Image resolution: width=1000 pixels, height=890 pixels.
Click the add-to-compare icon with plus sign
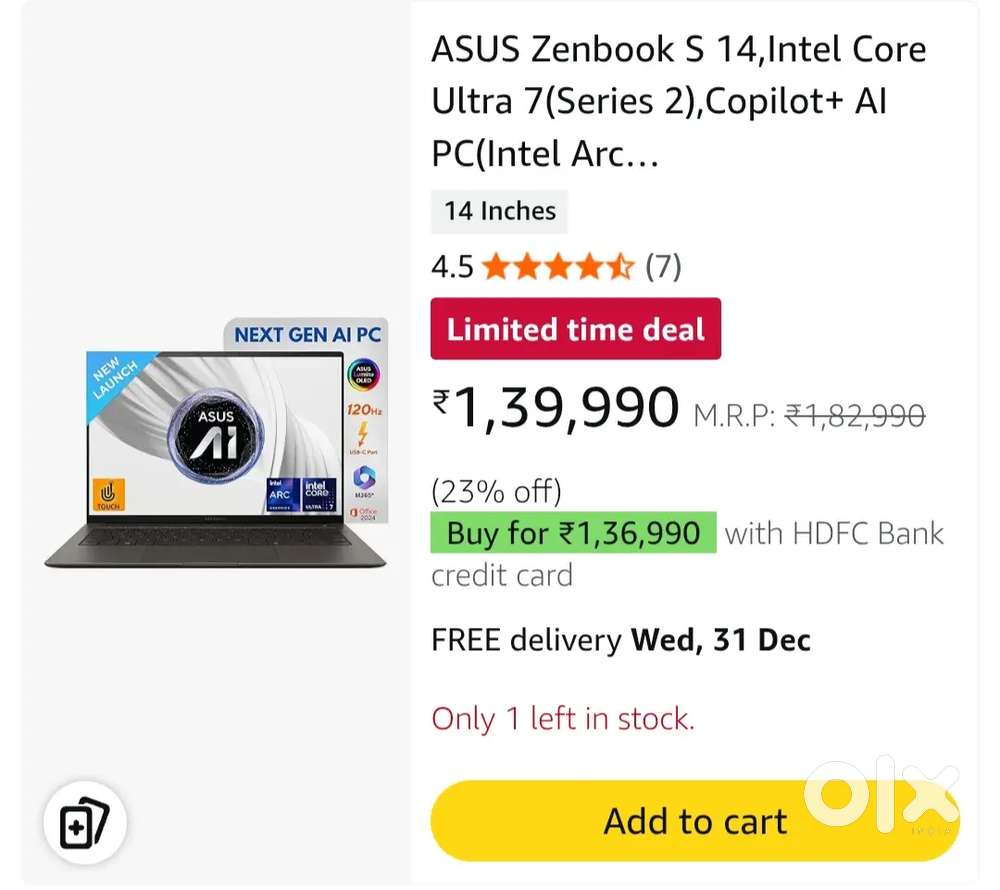pos(84,823)
